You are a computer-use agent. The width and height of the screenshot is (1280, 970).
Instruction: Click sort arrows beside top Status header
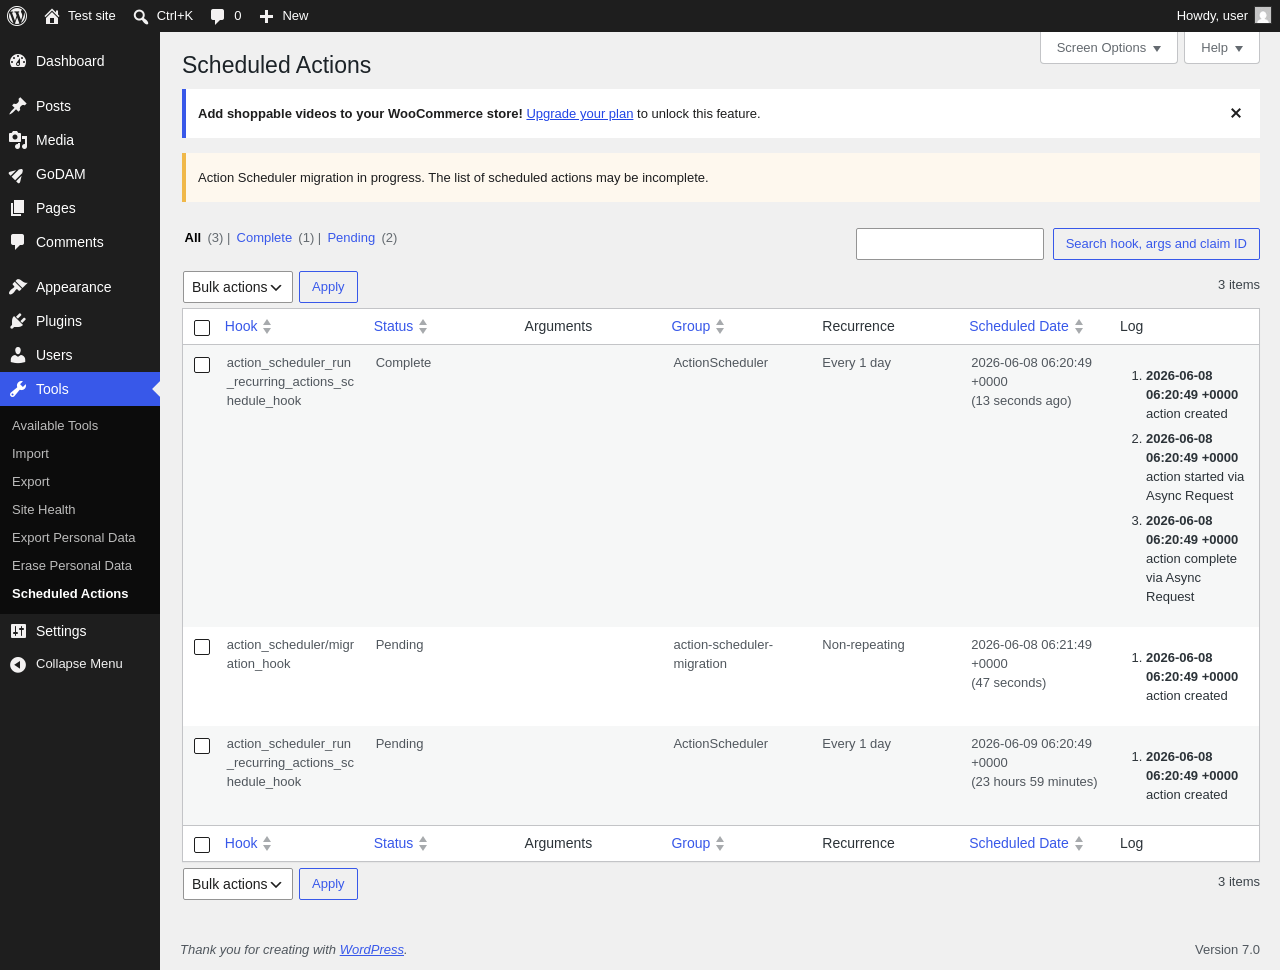[x=423, y=326]
